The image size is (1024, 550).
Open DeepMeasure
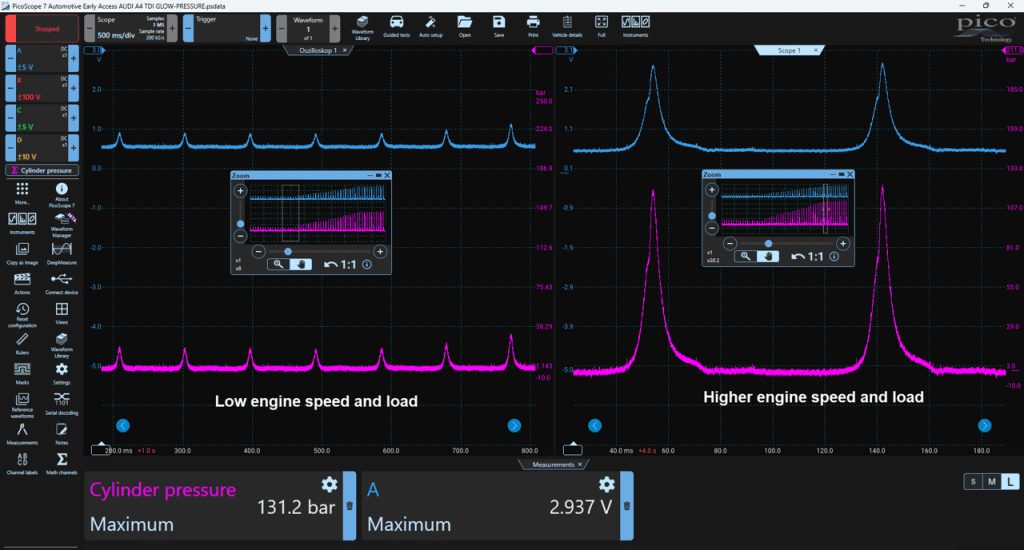tap(61, 253)
